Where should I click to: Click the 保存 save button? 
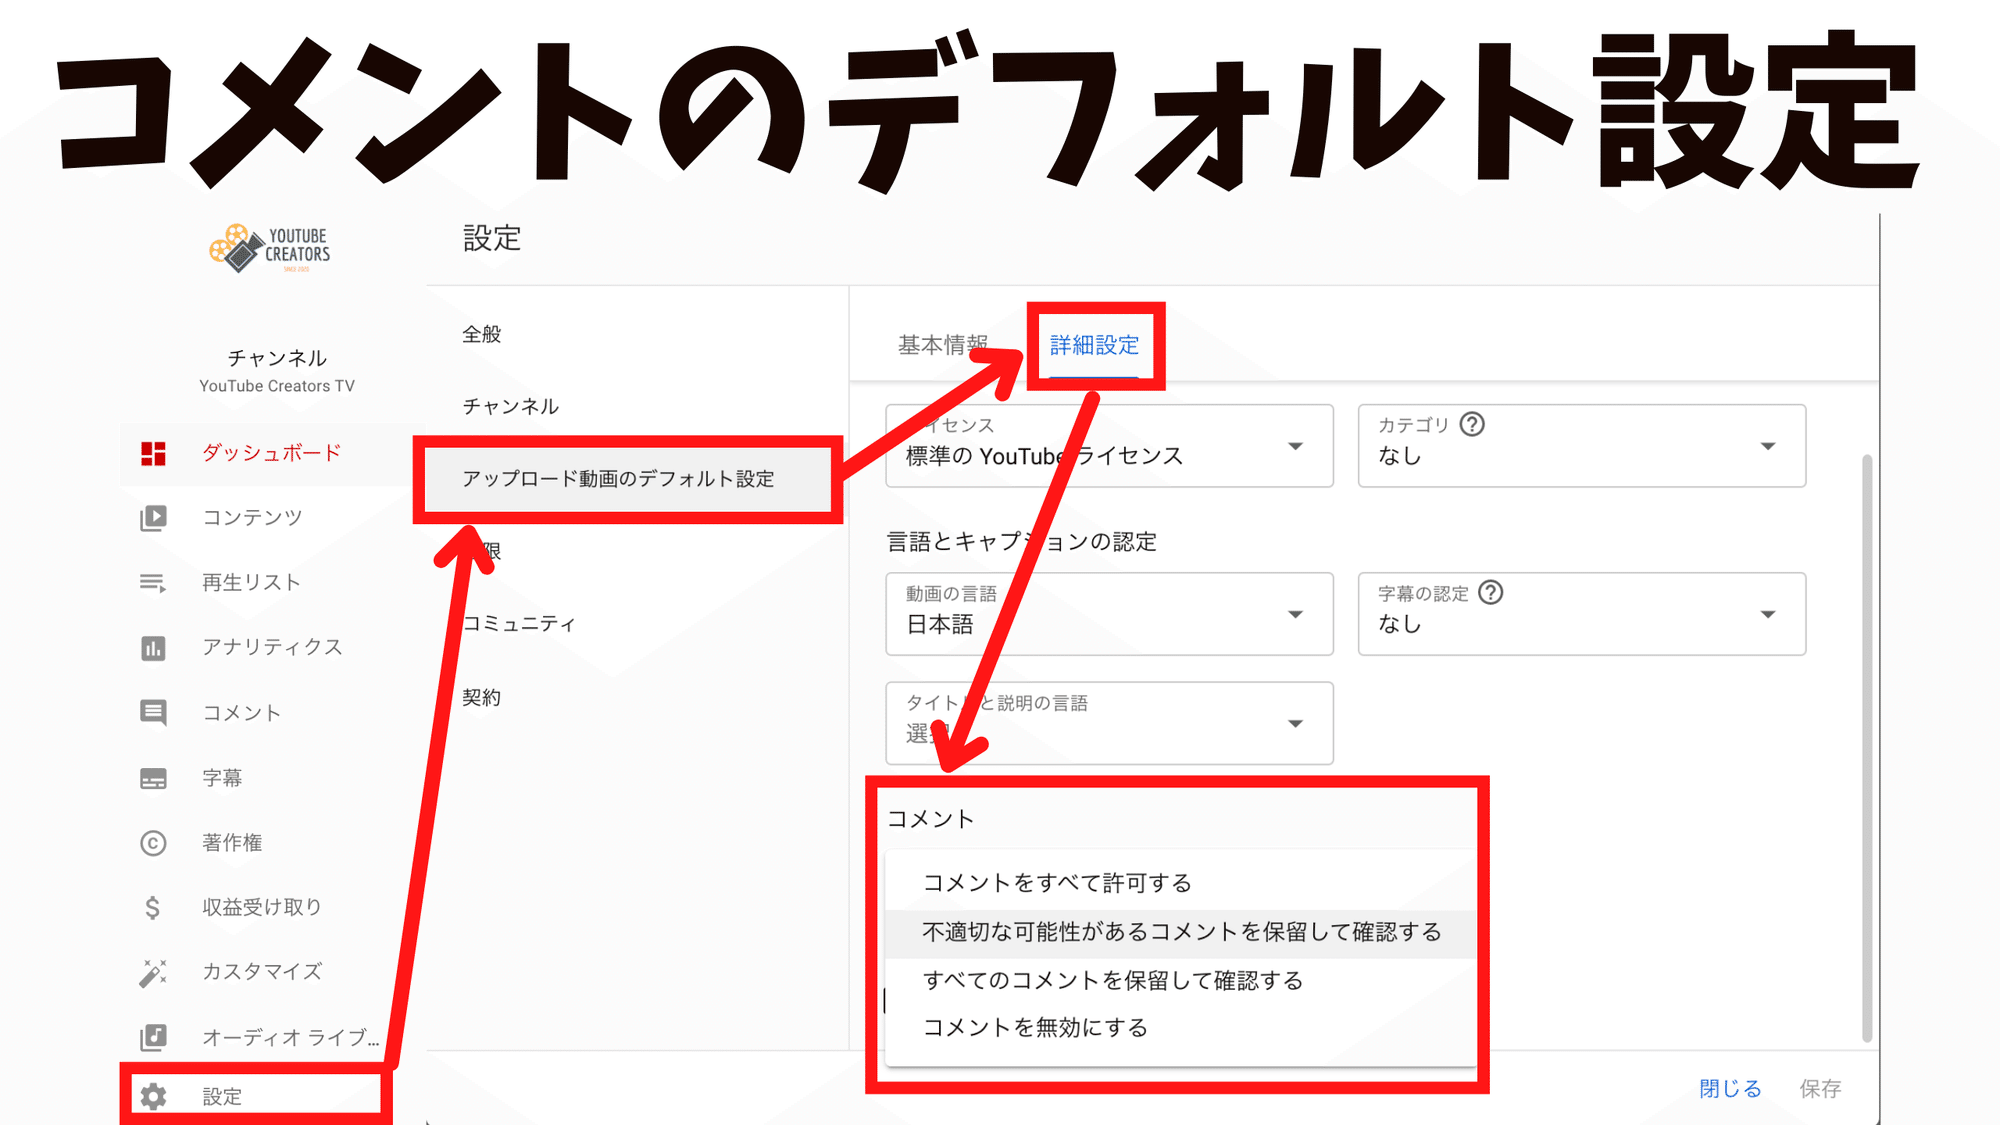(x=1821, y=1088)
